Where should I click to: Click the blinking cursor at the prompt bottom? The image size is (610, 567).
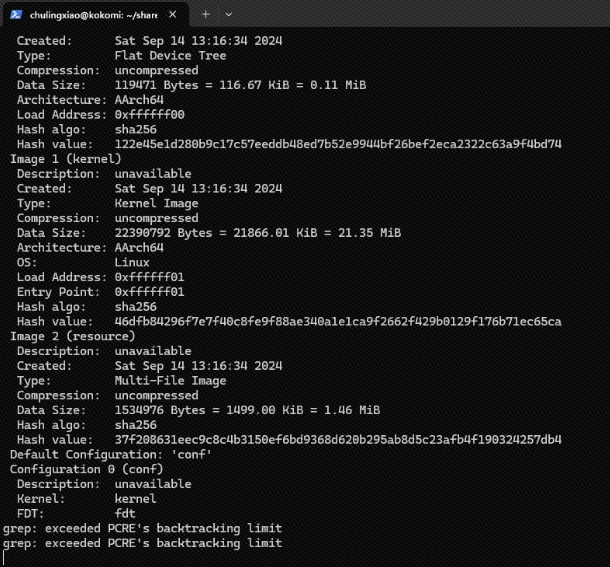pyautogui.click(x=4, y=558)
